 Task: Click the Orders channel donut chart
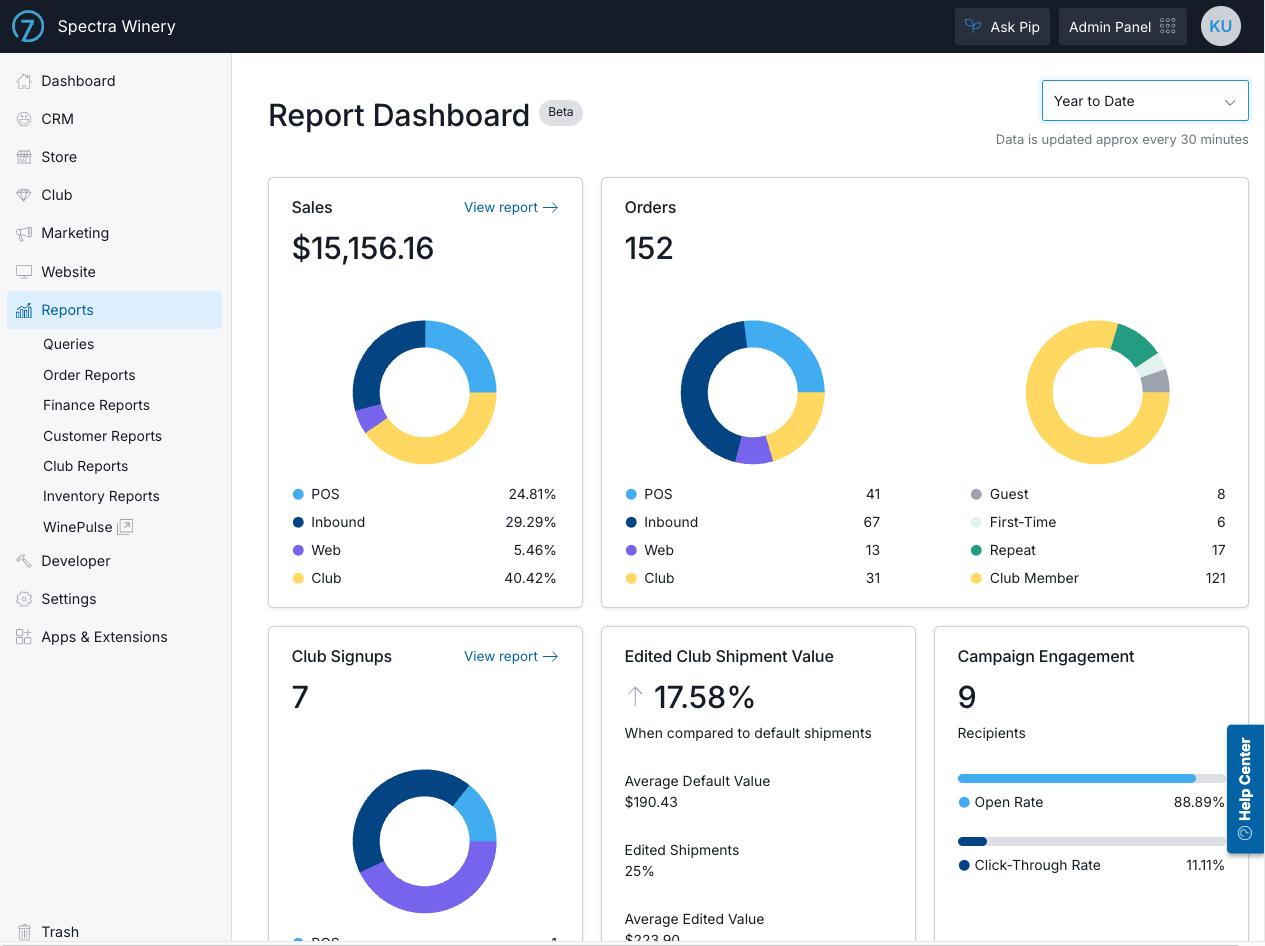tap(752, 392)
